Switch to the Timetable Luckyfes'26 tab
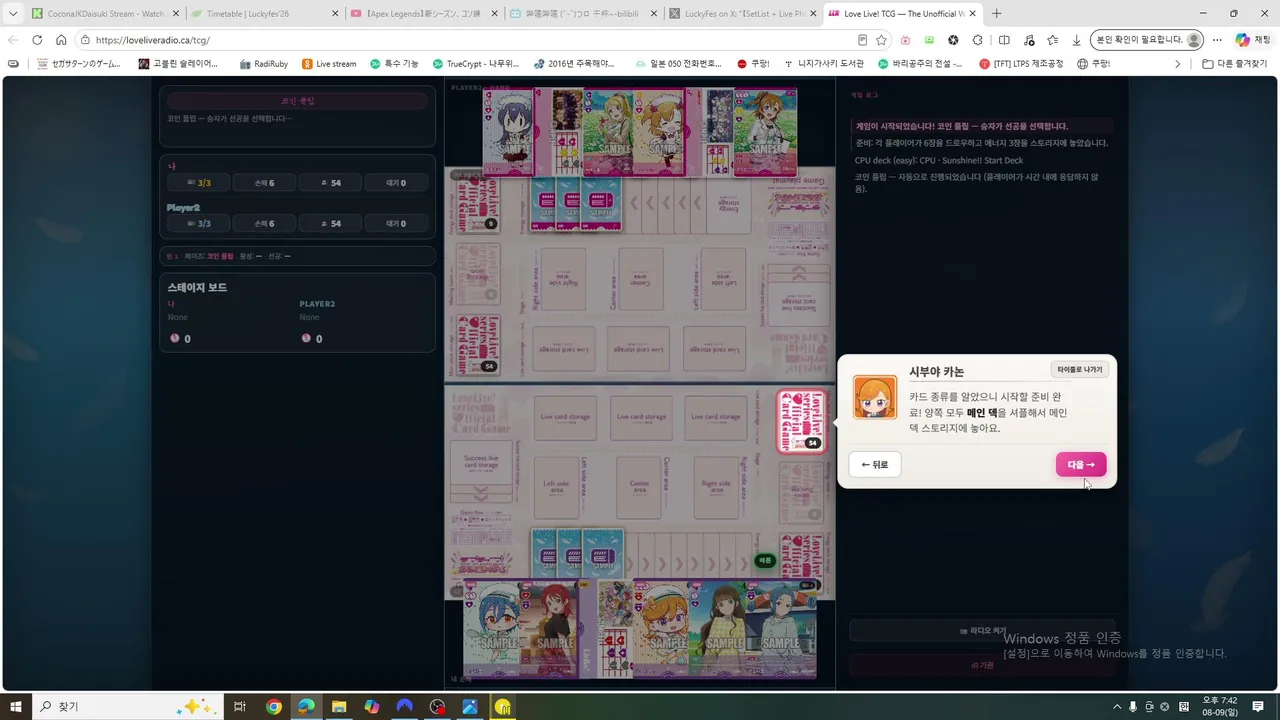Screen dimensions: 1280x720 tap(263, 14)
